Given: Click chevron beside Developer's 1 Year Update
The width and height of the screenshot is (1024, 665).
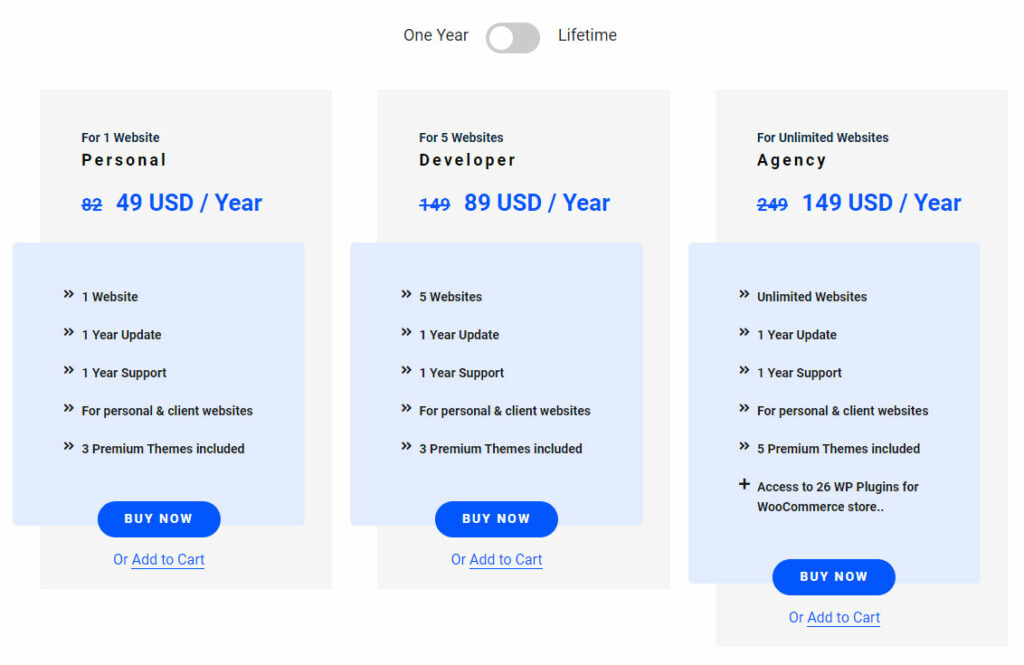Looking at the screenshot, I should tap(406, 332).
